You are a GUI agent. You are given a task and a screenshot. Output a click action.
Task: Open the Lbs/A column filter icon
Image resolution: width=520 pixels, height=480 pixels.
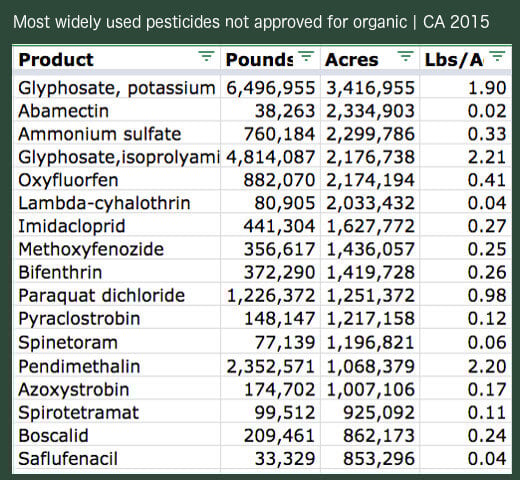click(497, 56)
